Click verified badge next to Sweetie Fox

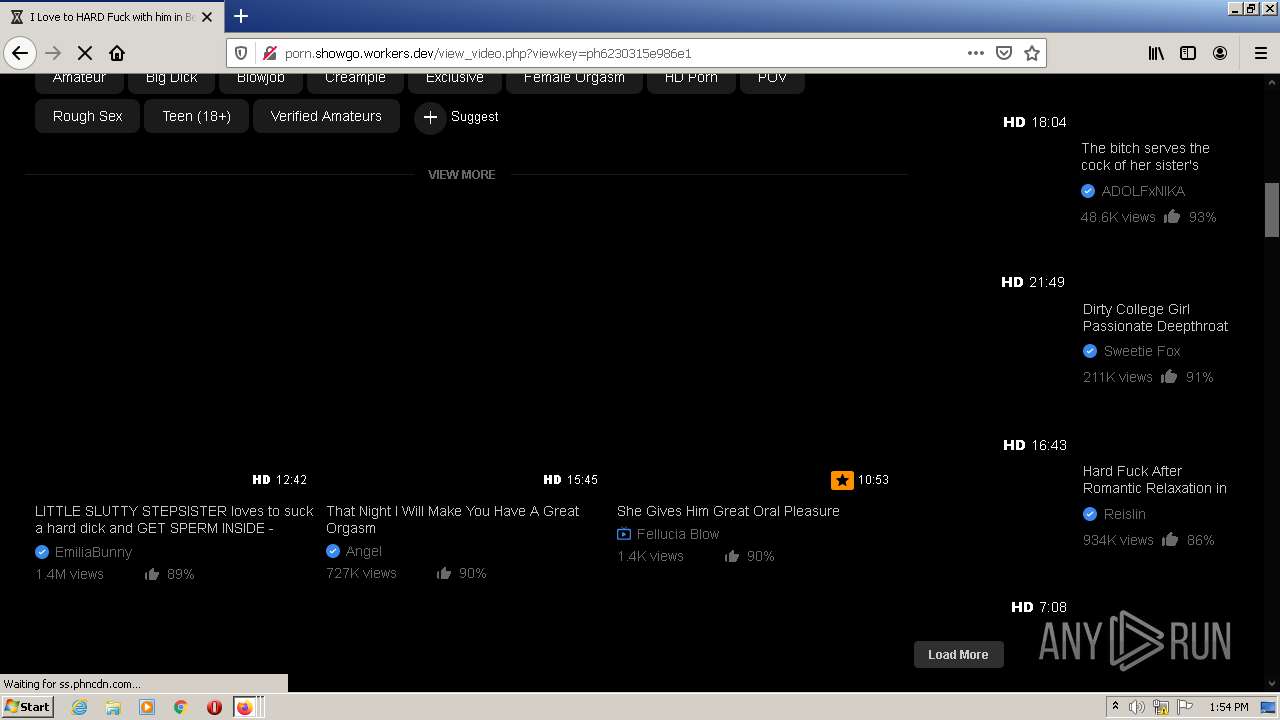[x=1090, y=351]
